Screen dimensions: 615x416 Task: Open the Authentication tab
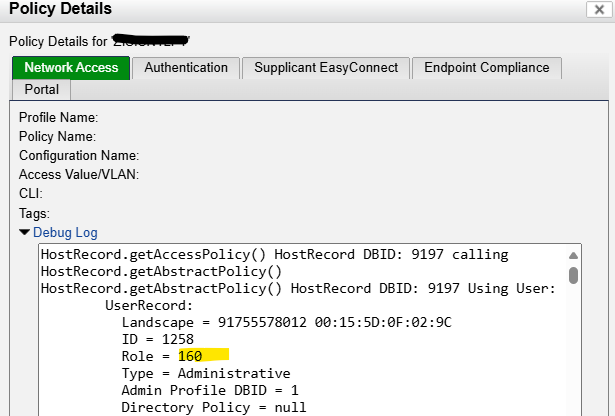tap(186, 68)
